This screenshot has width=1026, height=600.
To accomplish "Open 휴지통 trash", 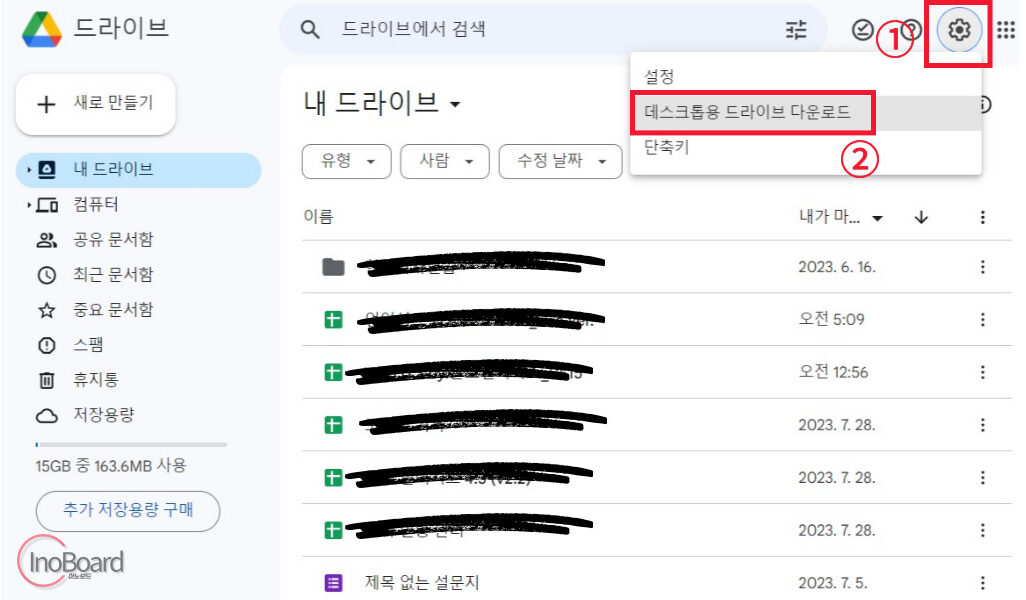I will pyautogui.click(x=96, y=379).
